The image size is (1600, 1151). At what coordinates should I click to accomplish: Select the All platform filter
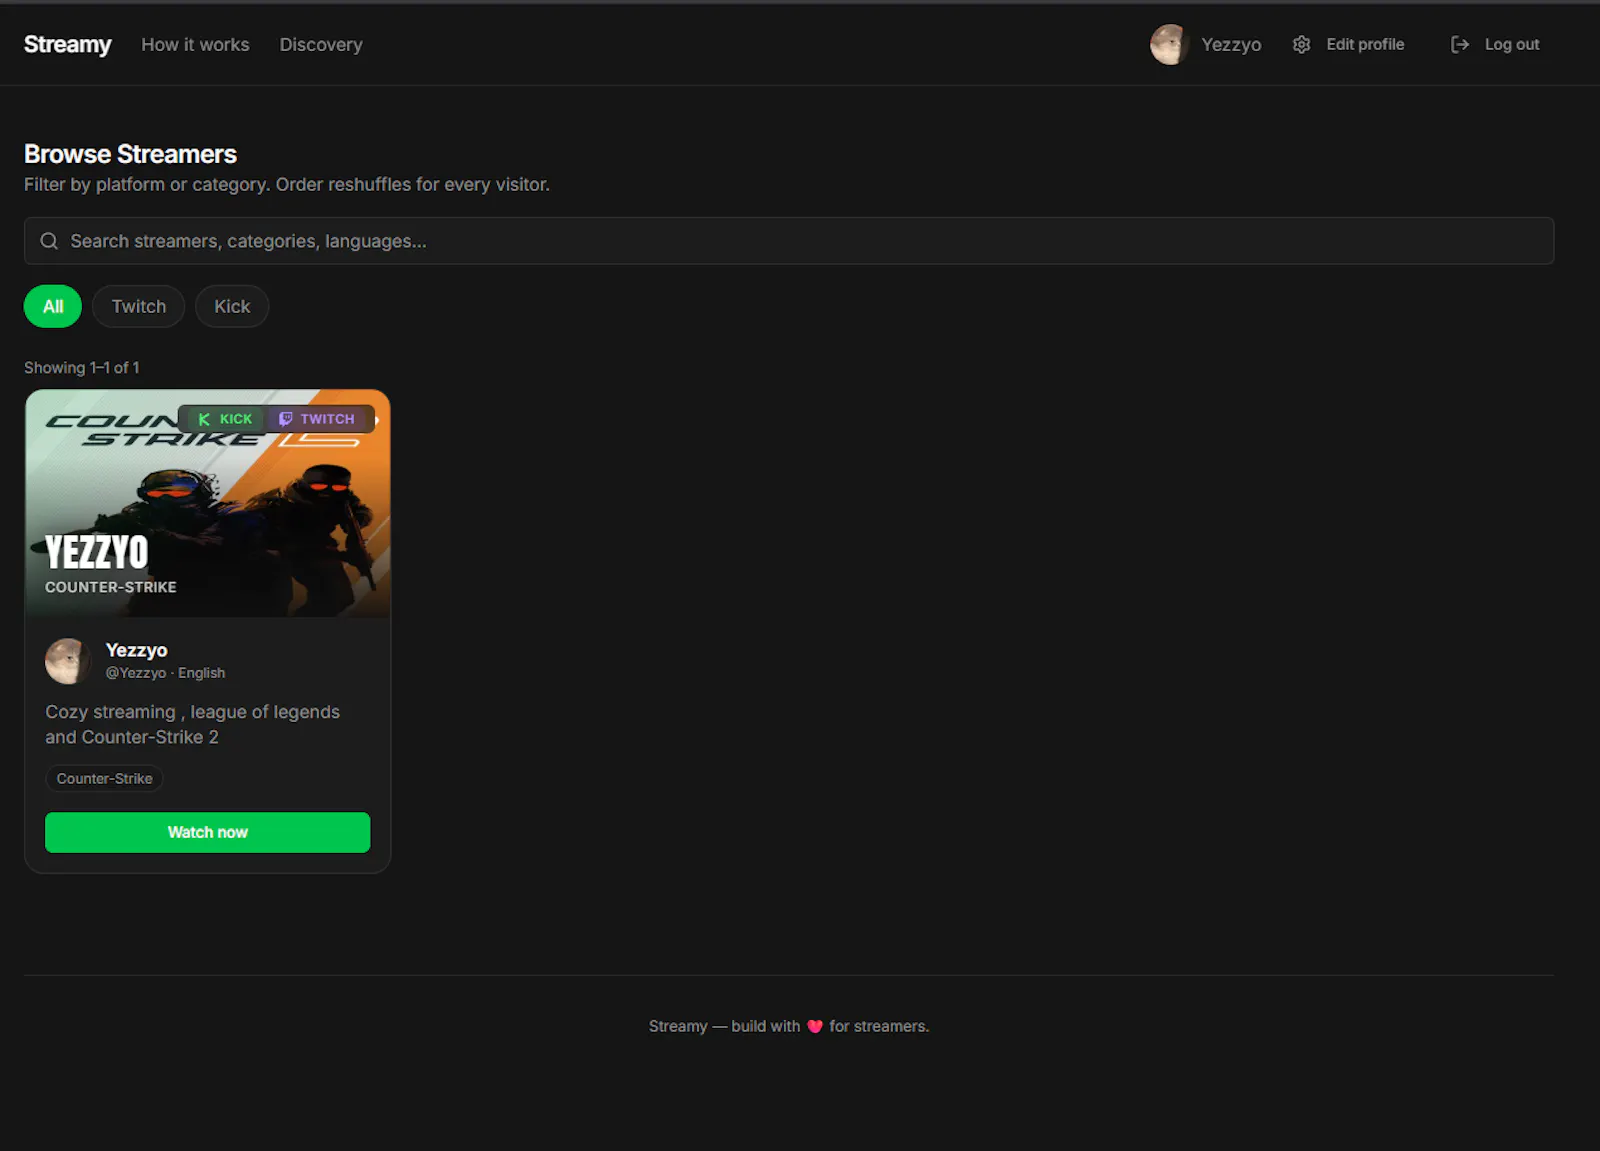click(x=53, y=306)
